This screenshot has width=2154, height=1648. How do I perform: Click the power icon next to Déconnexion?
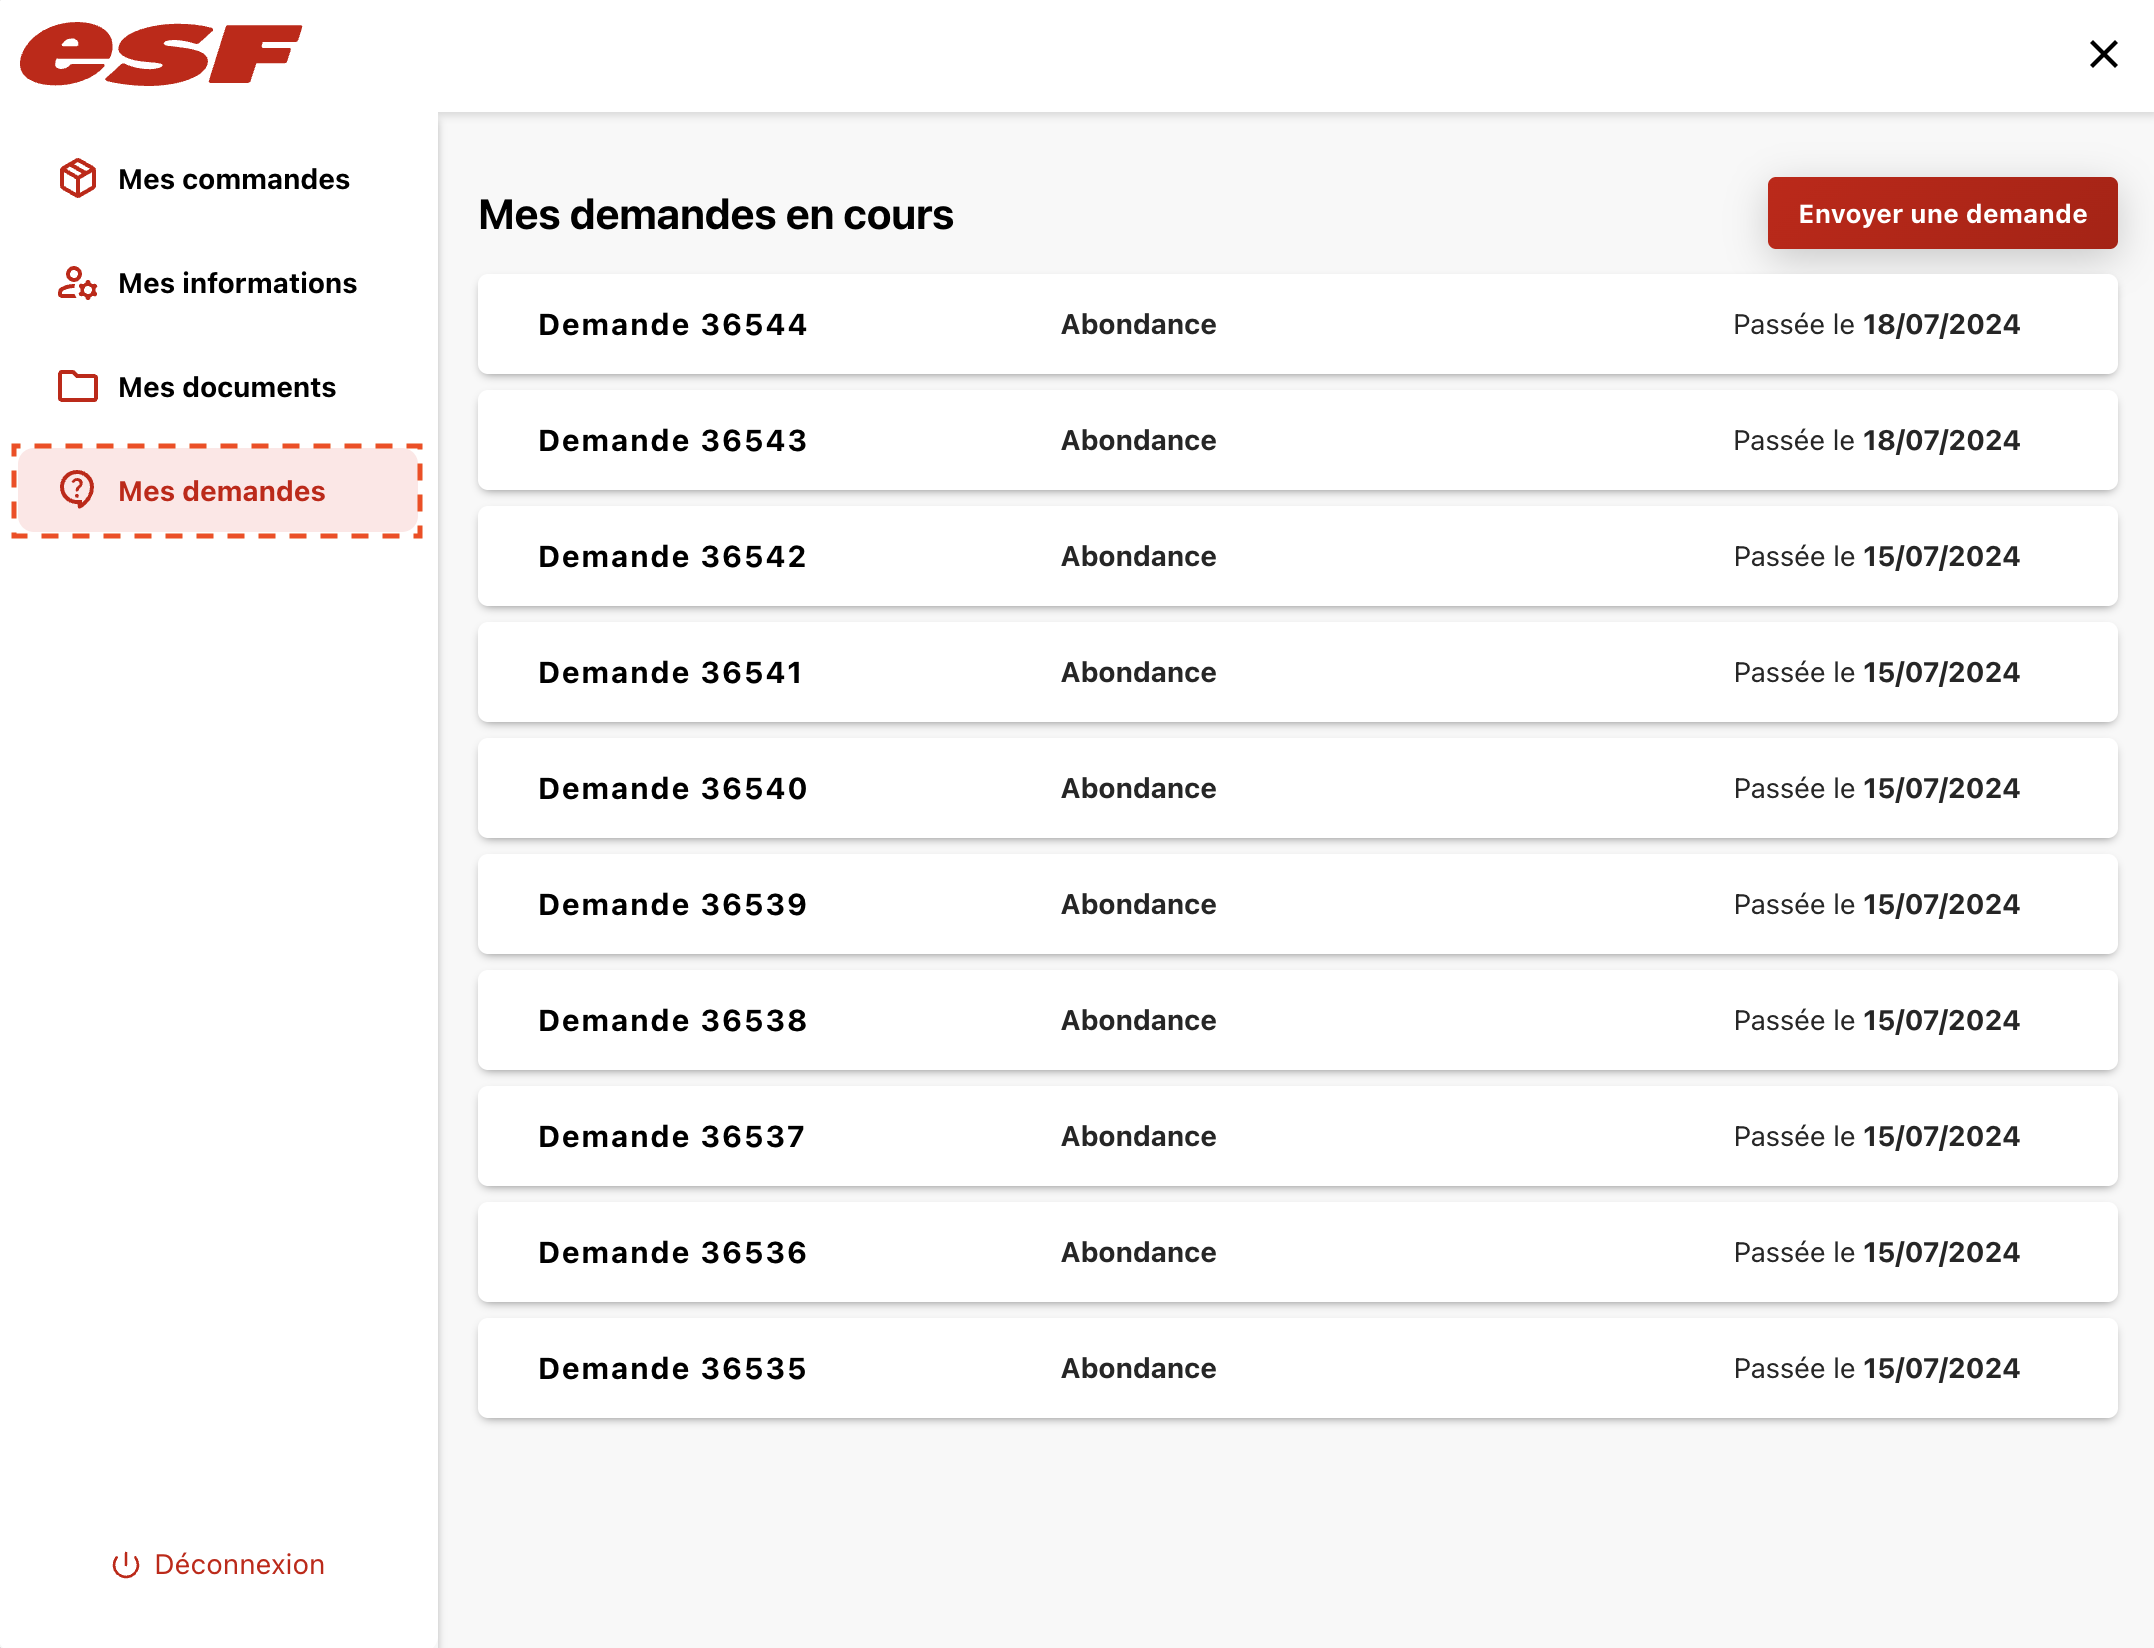125,1565
